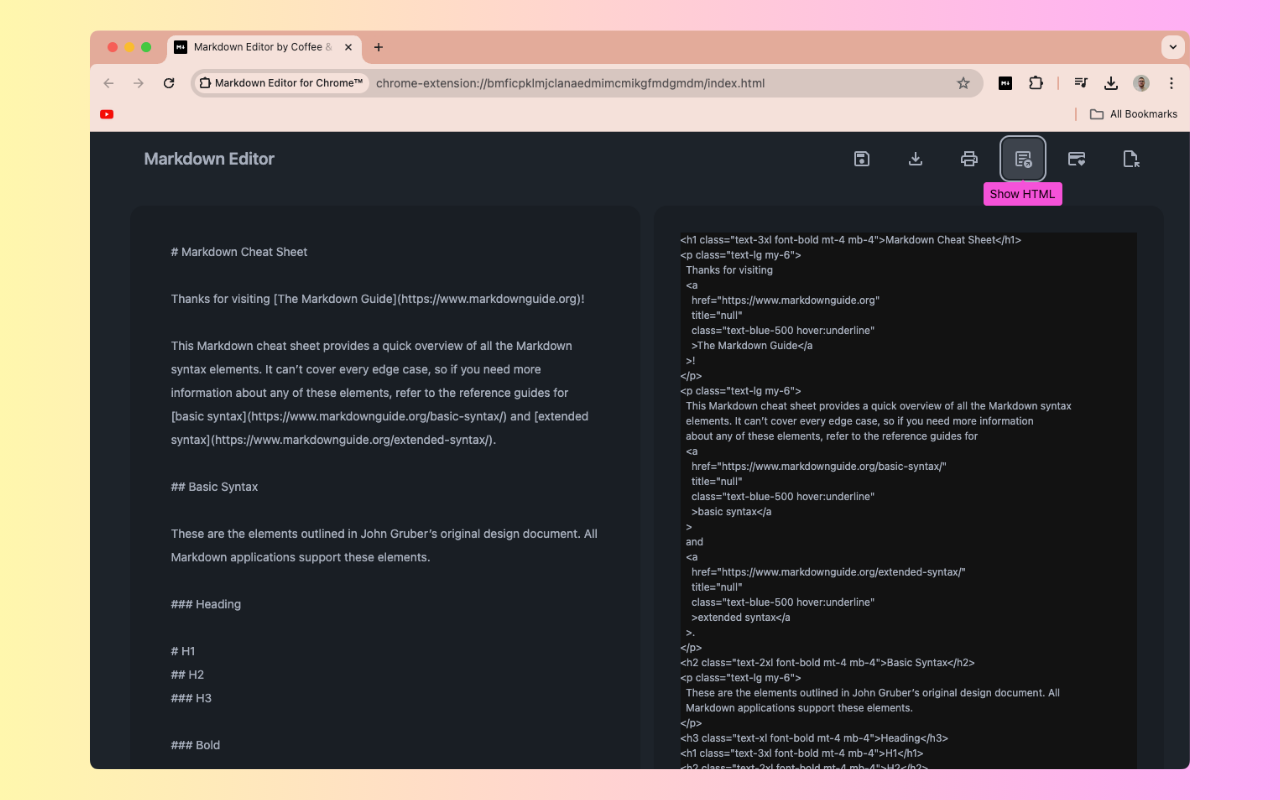Click the export file icon at toolbar's right end
The width and height of the screenshot is (1280, 800).
[x=1130, y=158]
